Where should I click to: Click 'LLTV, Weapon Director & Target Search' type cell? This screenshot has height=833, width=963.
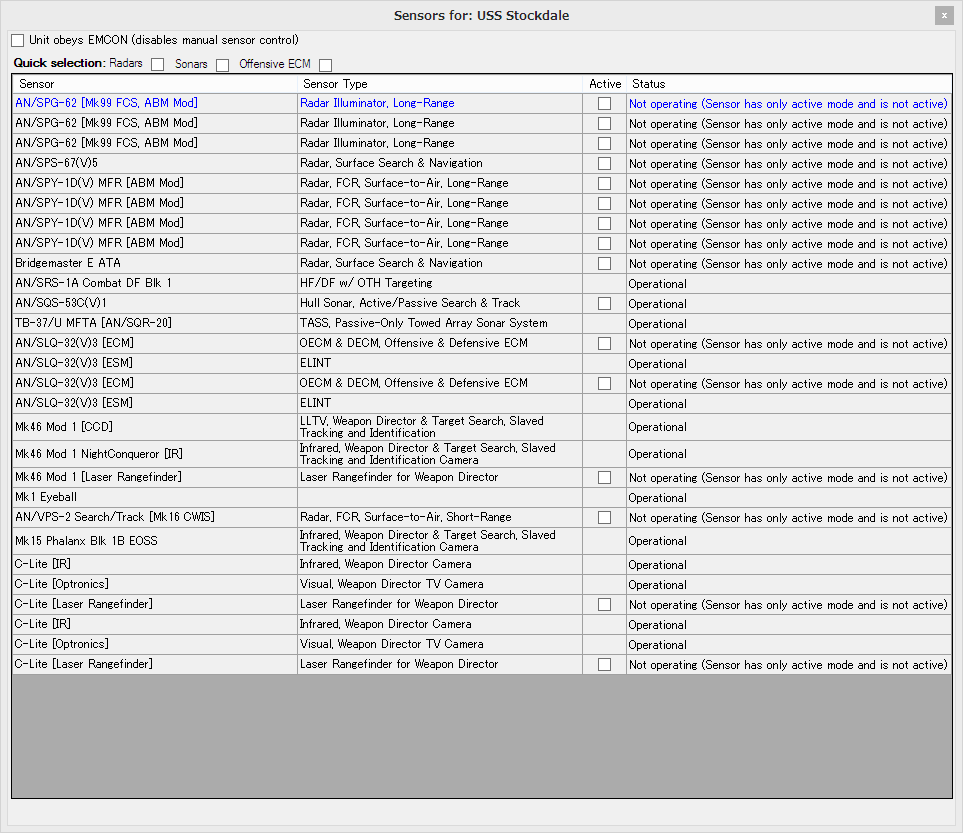(440, 427)
